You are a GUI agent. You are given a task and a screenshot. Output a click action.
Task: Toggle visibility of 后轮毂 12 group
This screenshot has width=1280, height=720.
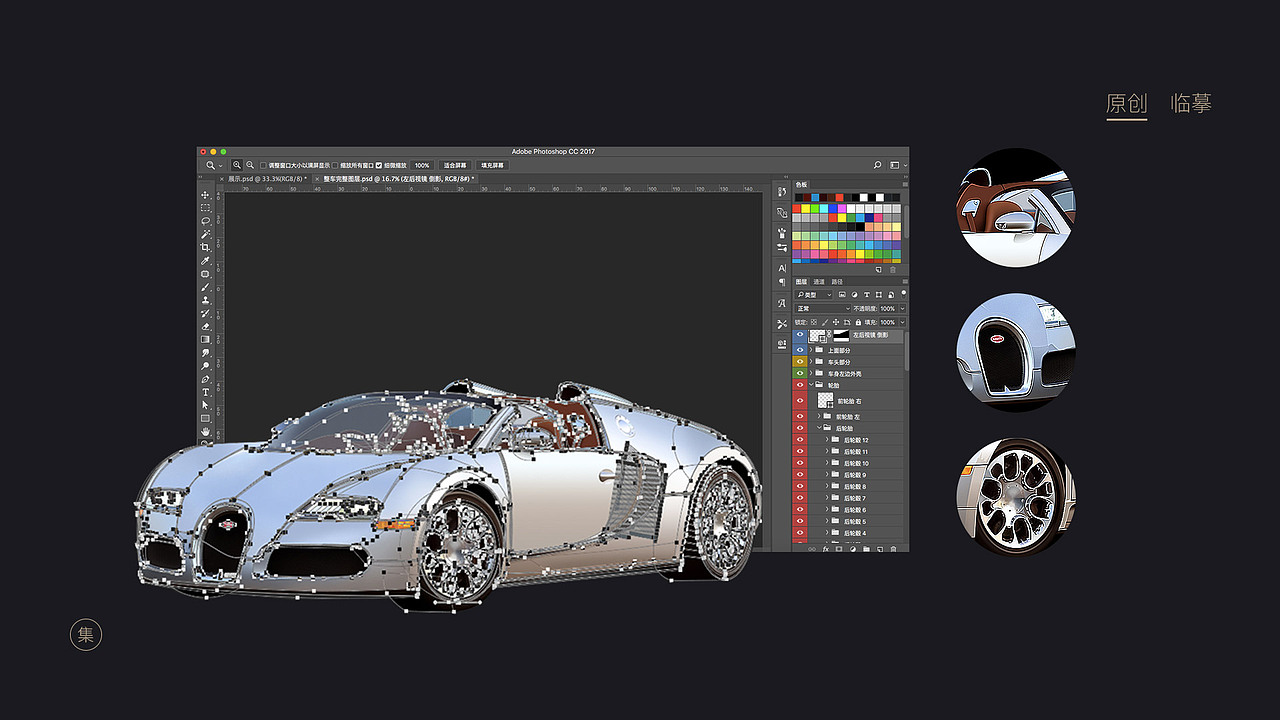799,440
